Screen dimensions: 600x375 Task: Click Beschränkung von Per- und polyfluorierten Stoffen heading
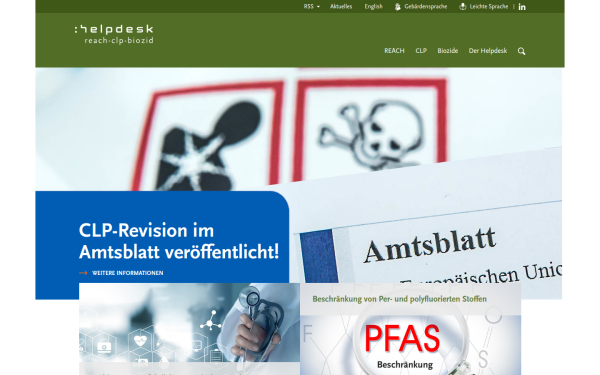pos(399,299)
